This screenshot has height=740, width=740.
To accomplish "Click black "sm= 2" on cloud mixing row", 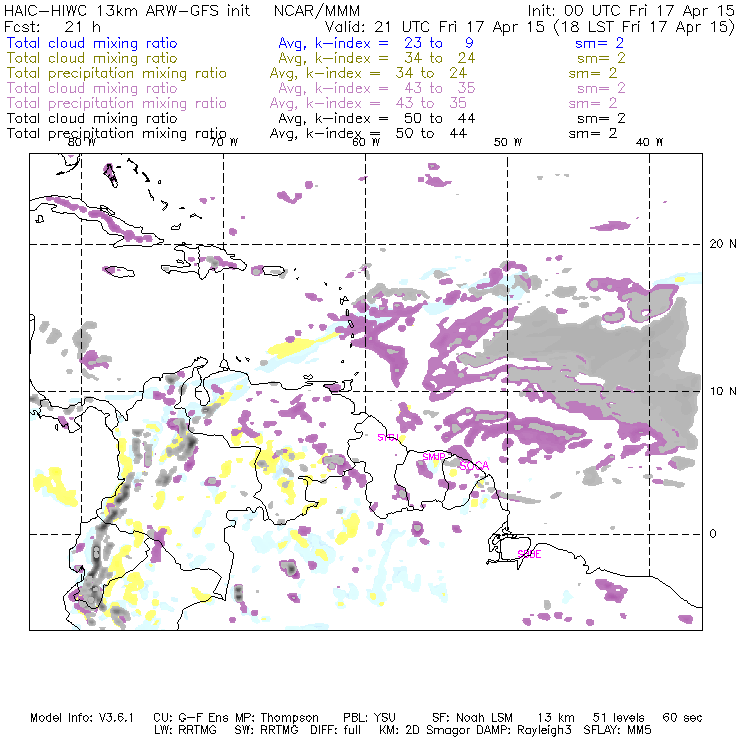I will tap(601, 118).
